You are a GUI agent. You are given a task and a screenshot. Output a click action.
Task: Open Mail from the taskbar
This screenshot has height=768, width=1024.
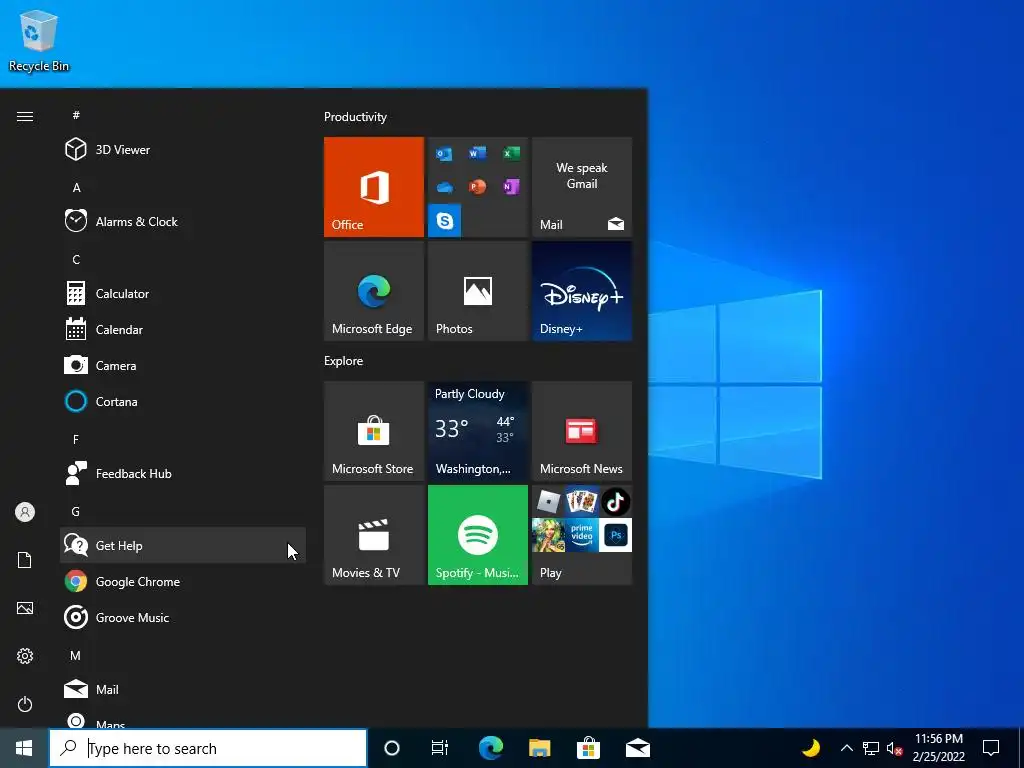[x=637, y=748]
